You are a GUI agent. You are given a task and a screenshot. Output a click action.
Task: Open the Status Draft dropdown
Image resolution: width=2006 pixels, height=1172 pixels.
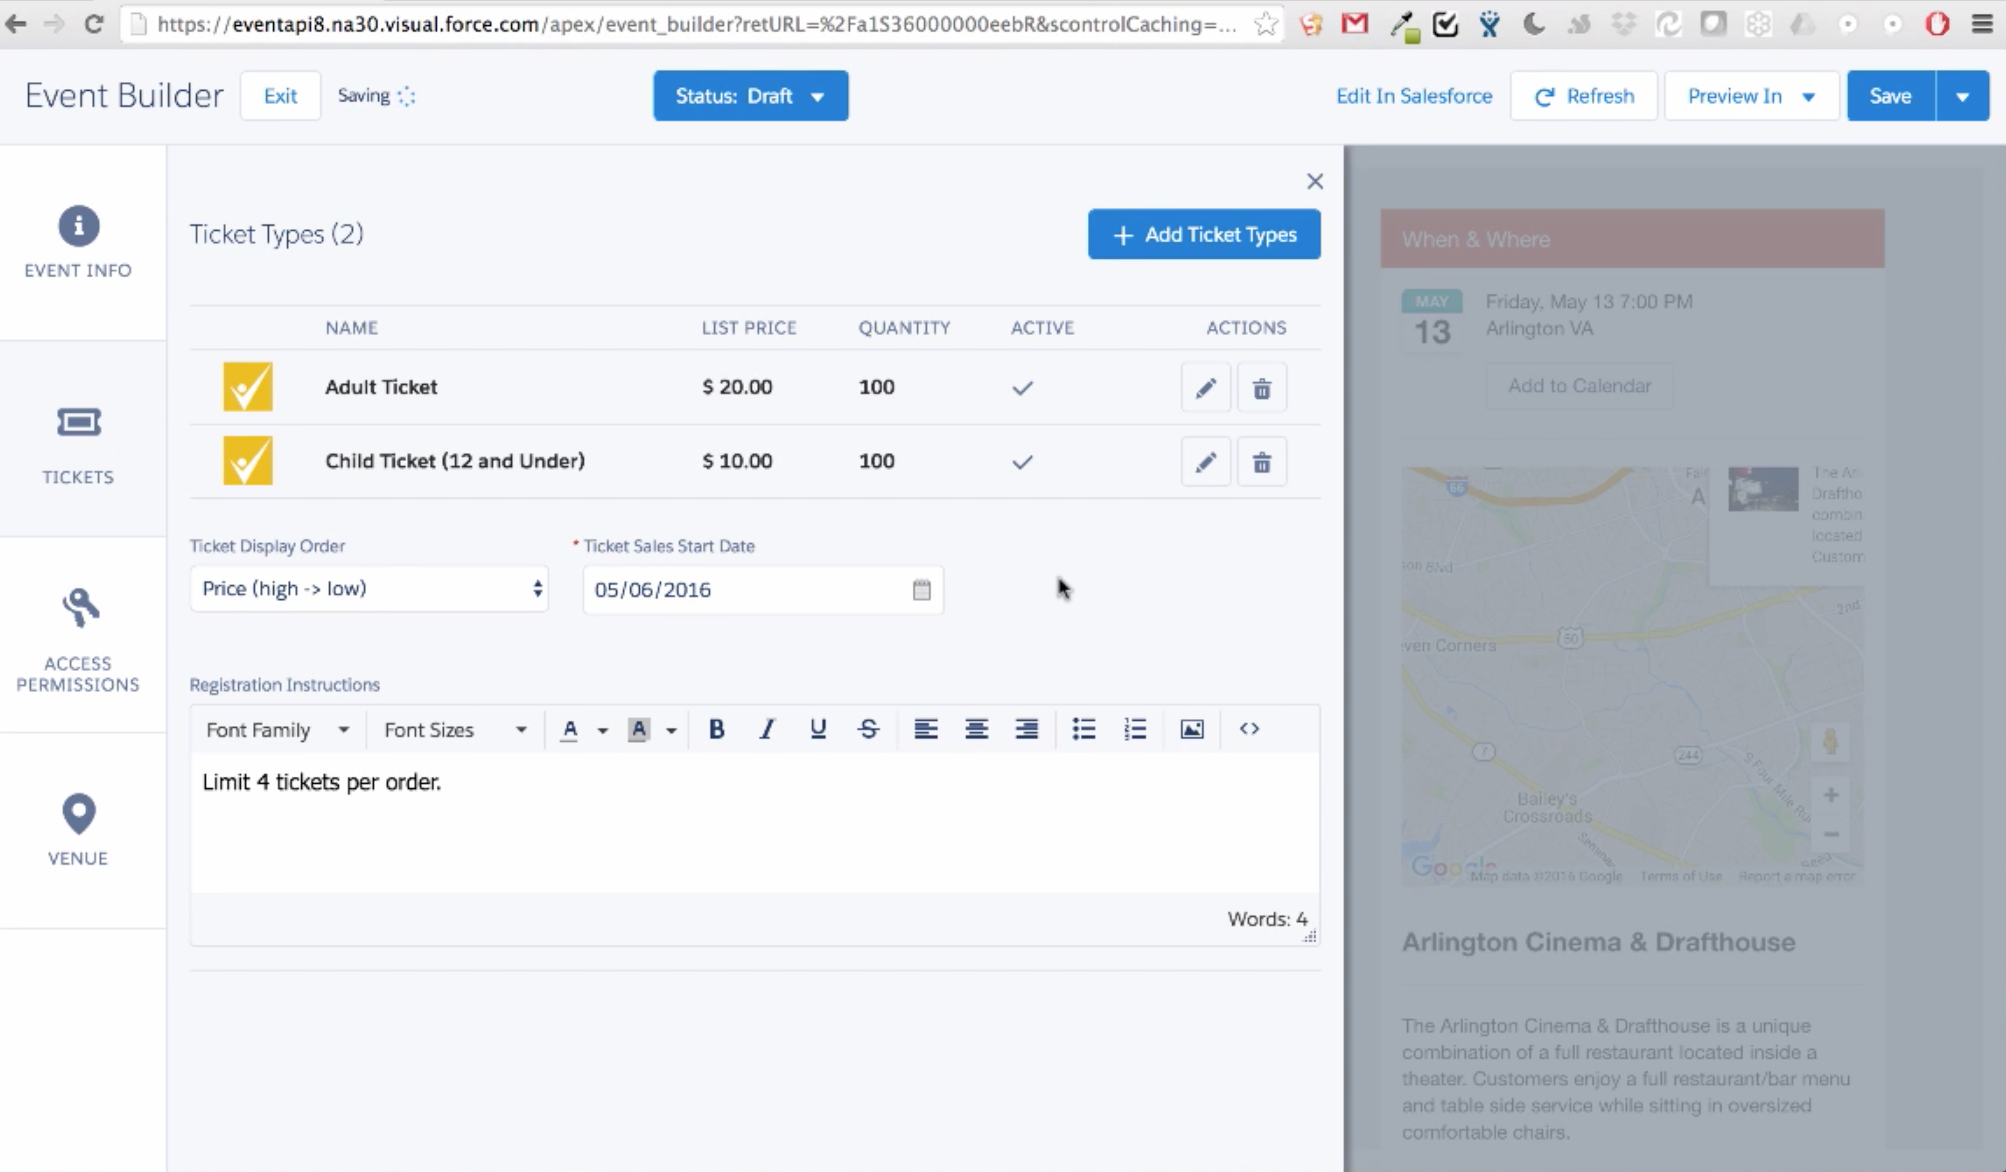coord(750,95)
